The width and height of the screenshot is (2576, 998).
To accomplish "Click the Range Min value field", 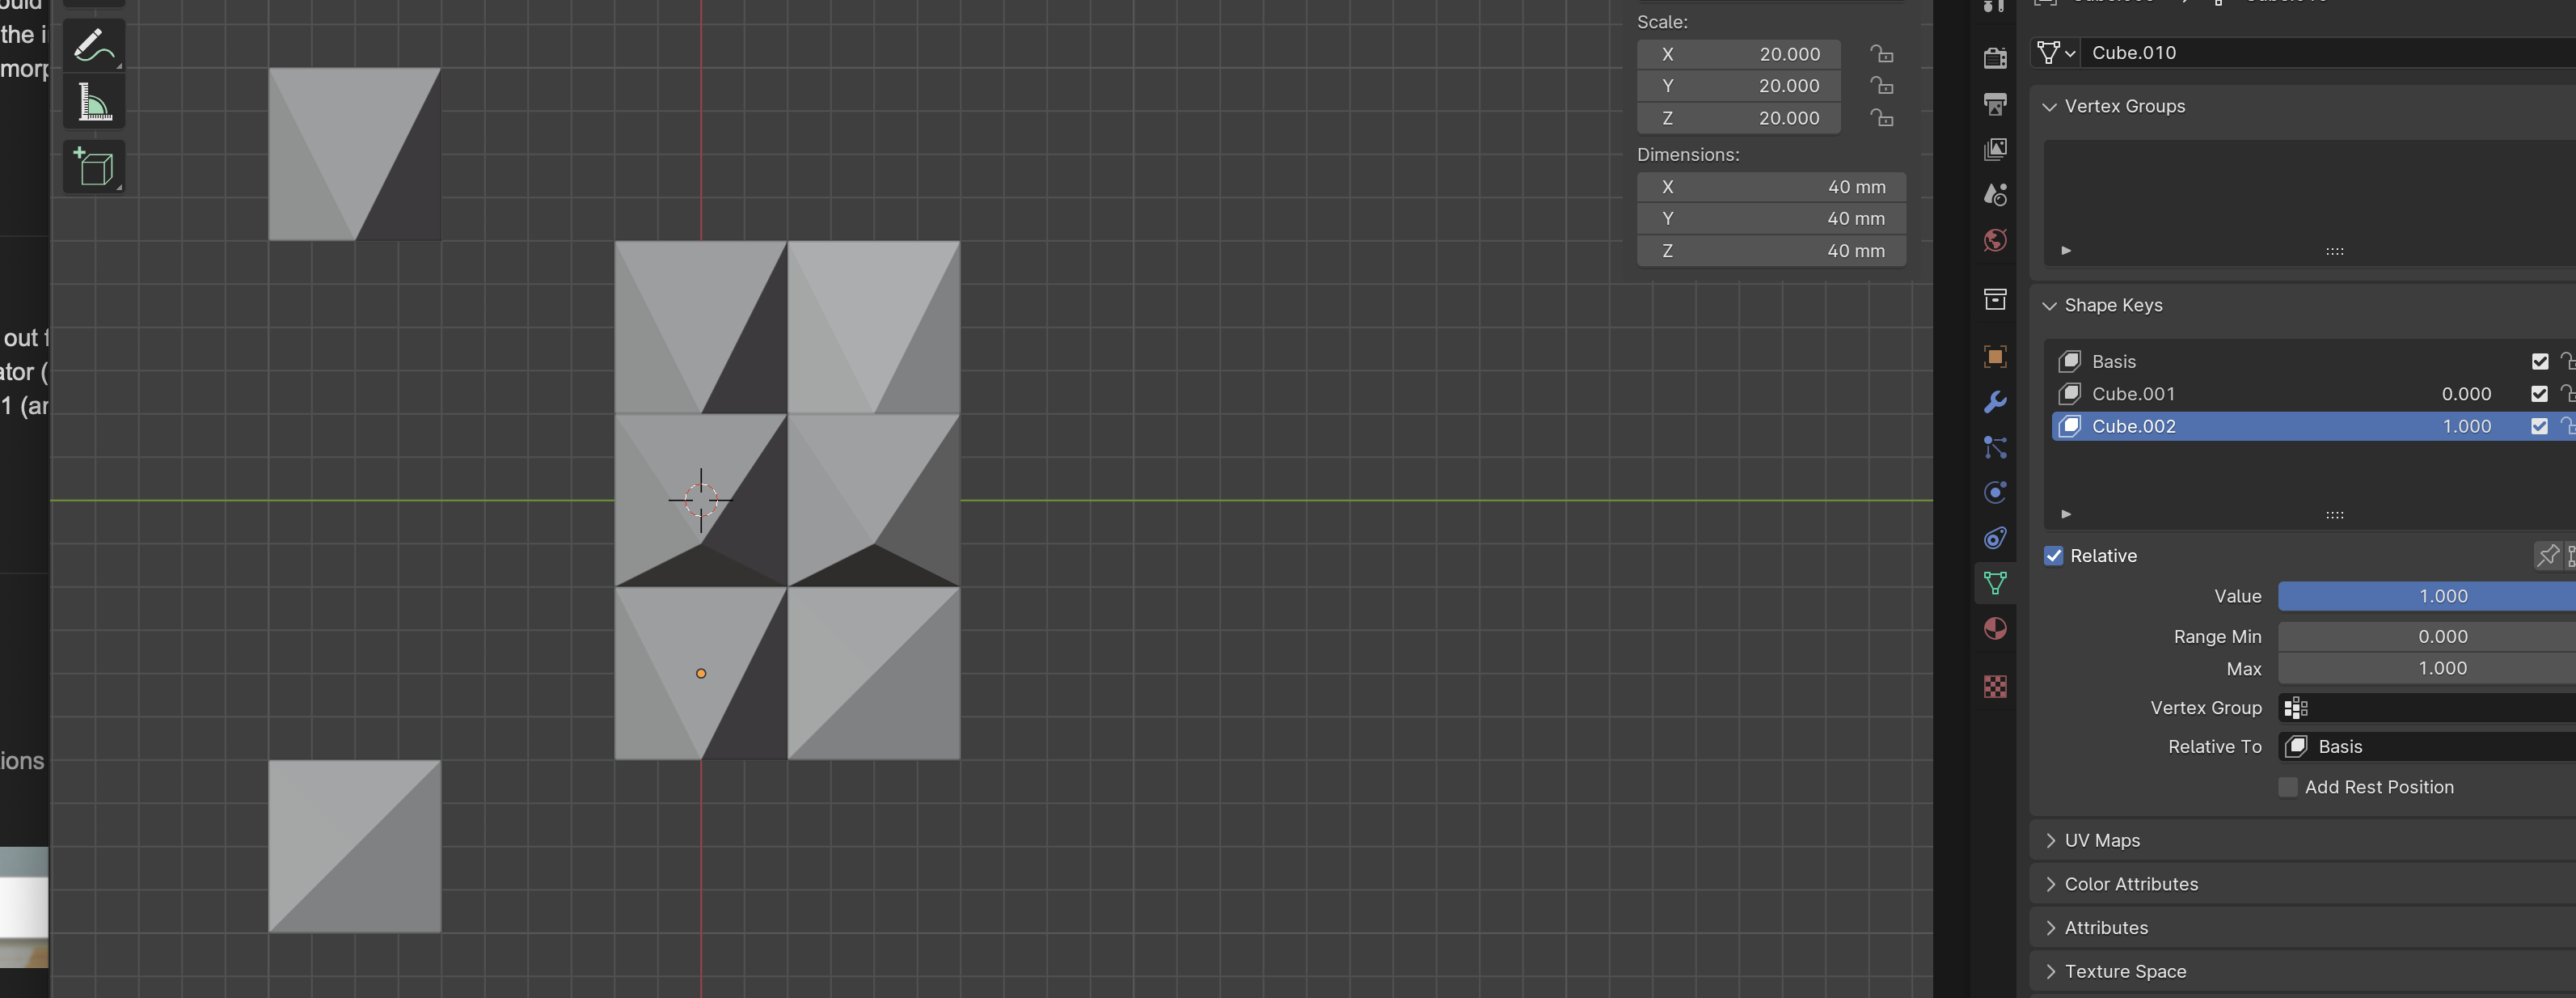I will pyautogui.click(x=2426, y=637).
